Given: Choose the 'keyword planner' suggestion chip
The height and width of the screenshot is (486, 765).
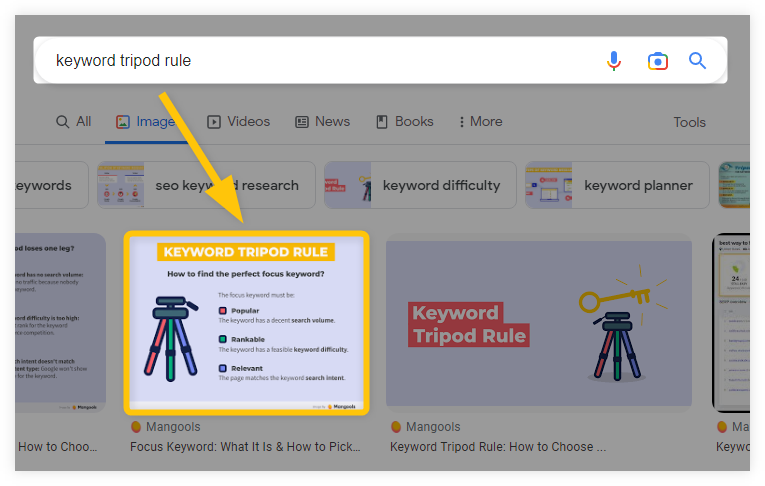Looking at the screenshot, I should click(618, 185).
